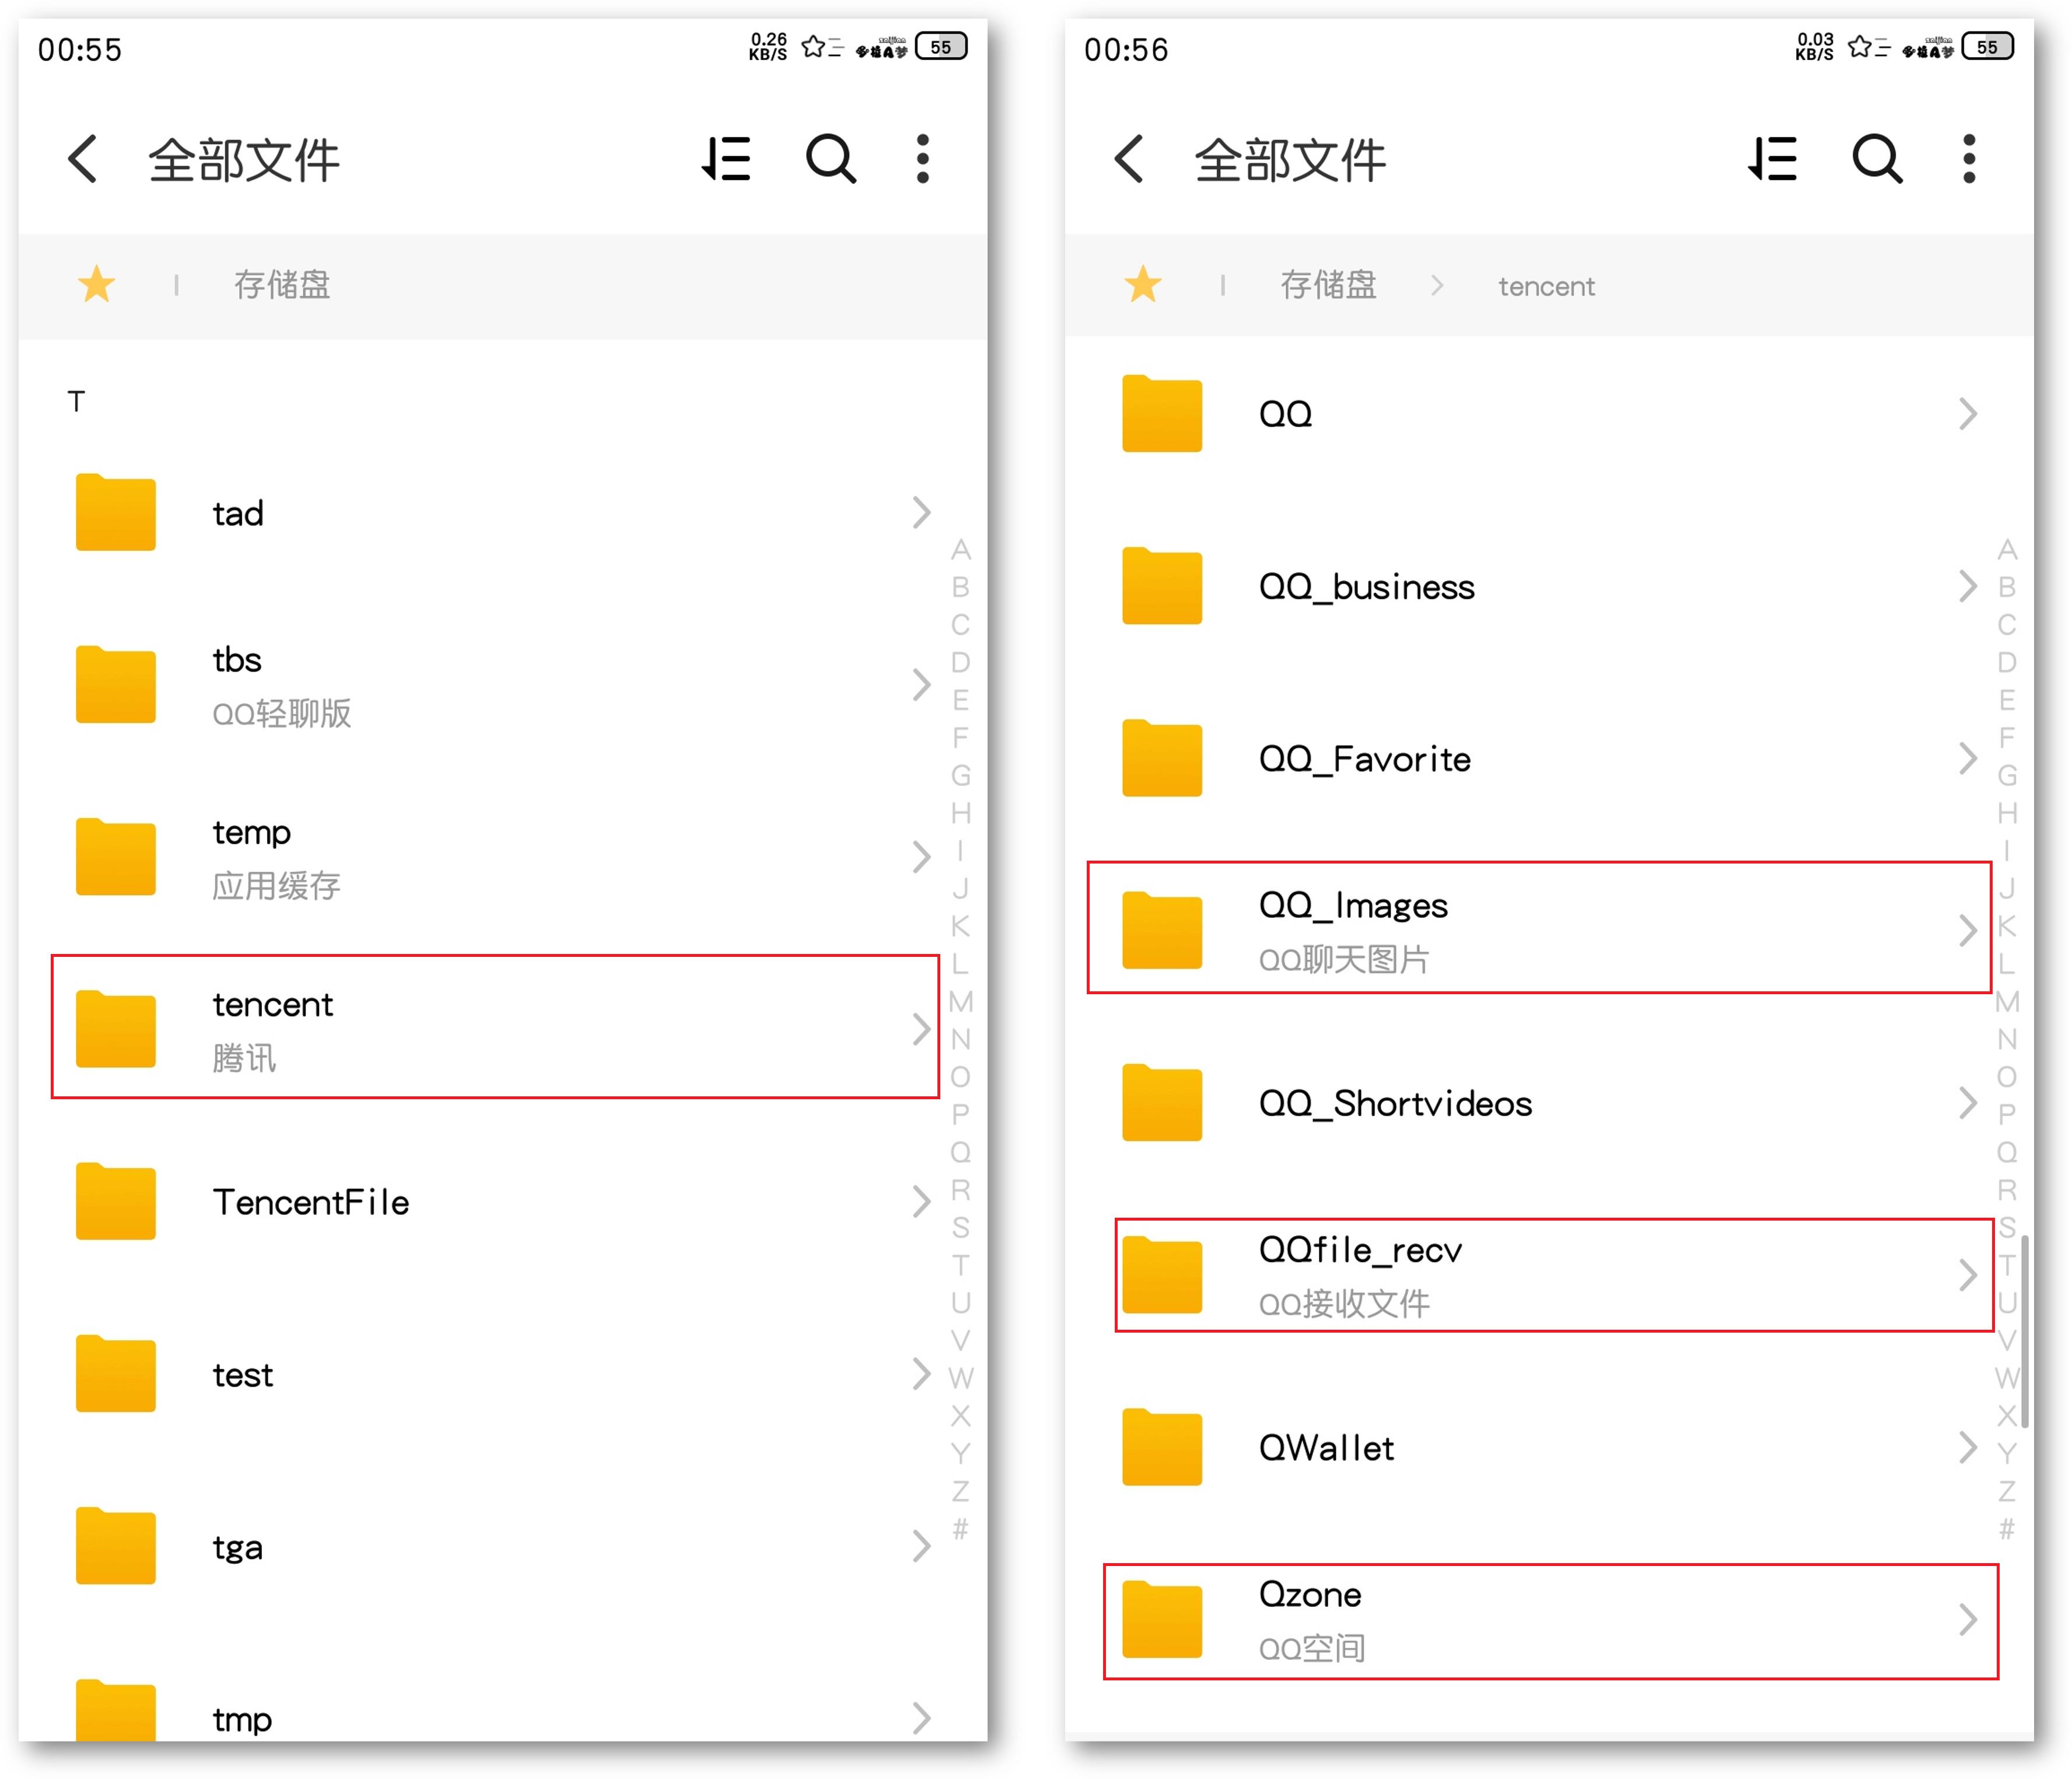The height and width of the screenshot is (1779, 2072).
Task: Open the tad folder icon
Action: point(115,512)
